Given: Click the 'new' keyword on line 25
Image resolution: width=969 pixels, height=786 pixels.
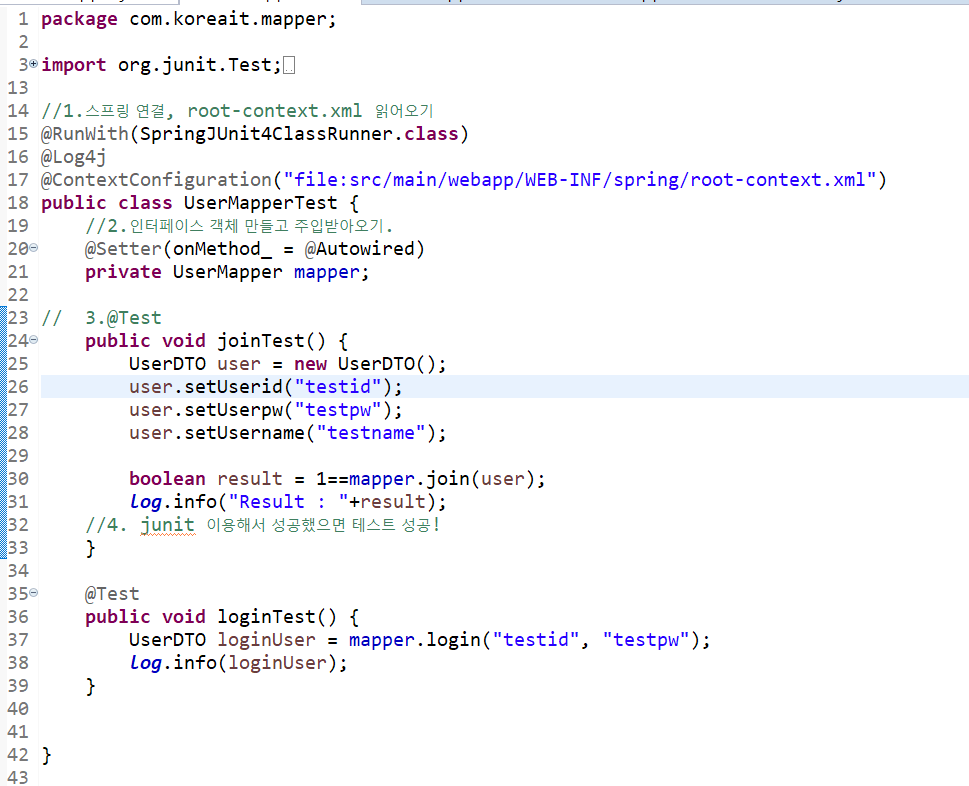Looking at the screenshot, I should pos(310,364).
